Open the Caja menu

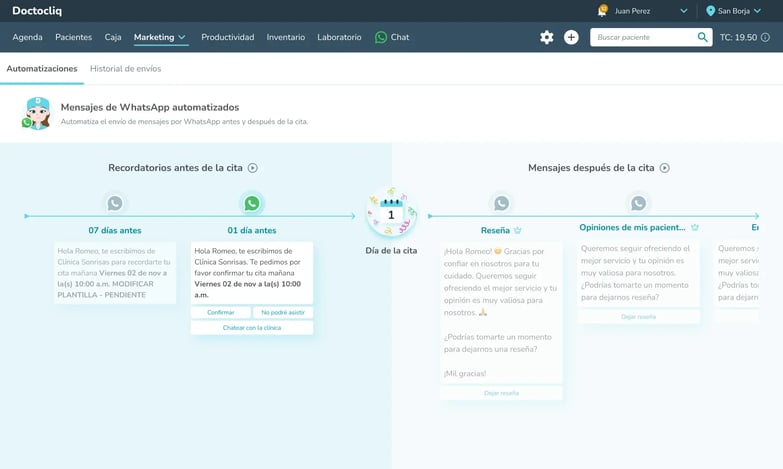click(113, 37)
